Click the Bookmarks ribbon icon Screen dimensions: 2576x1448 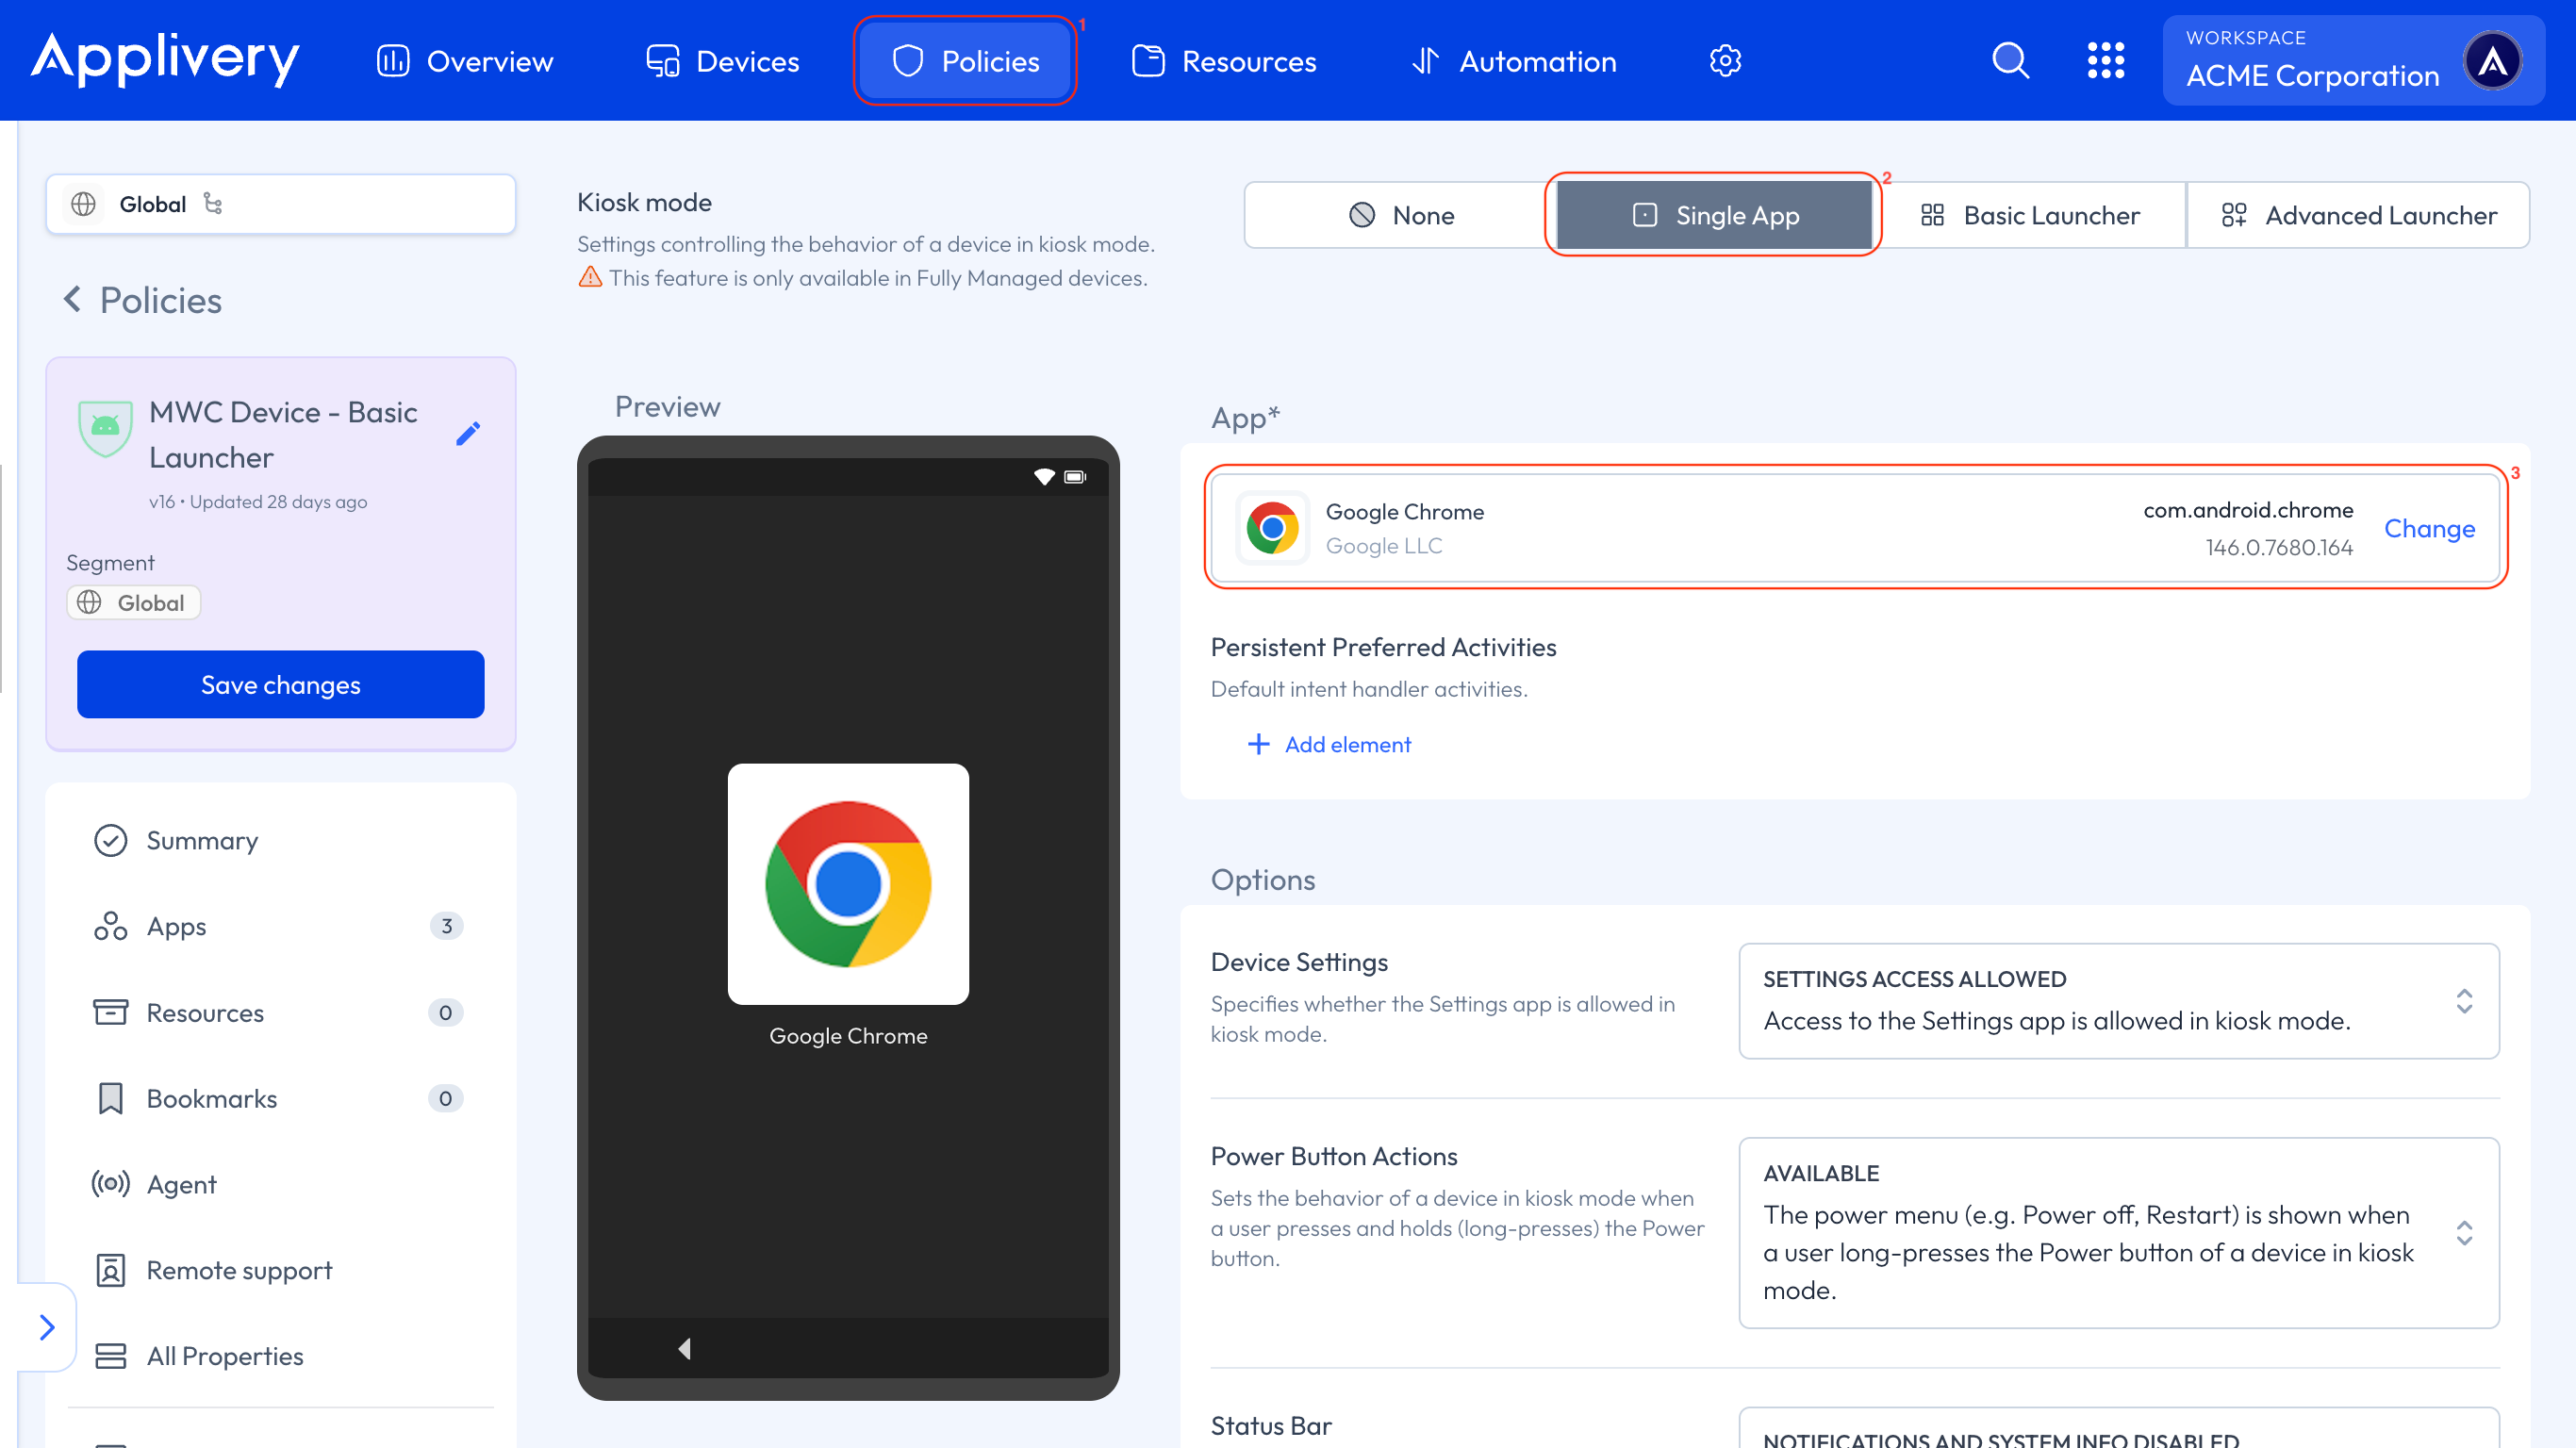(111, 1099)
